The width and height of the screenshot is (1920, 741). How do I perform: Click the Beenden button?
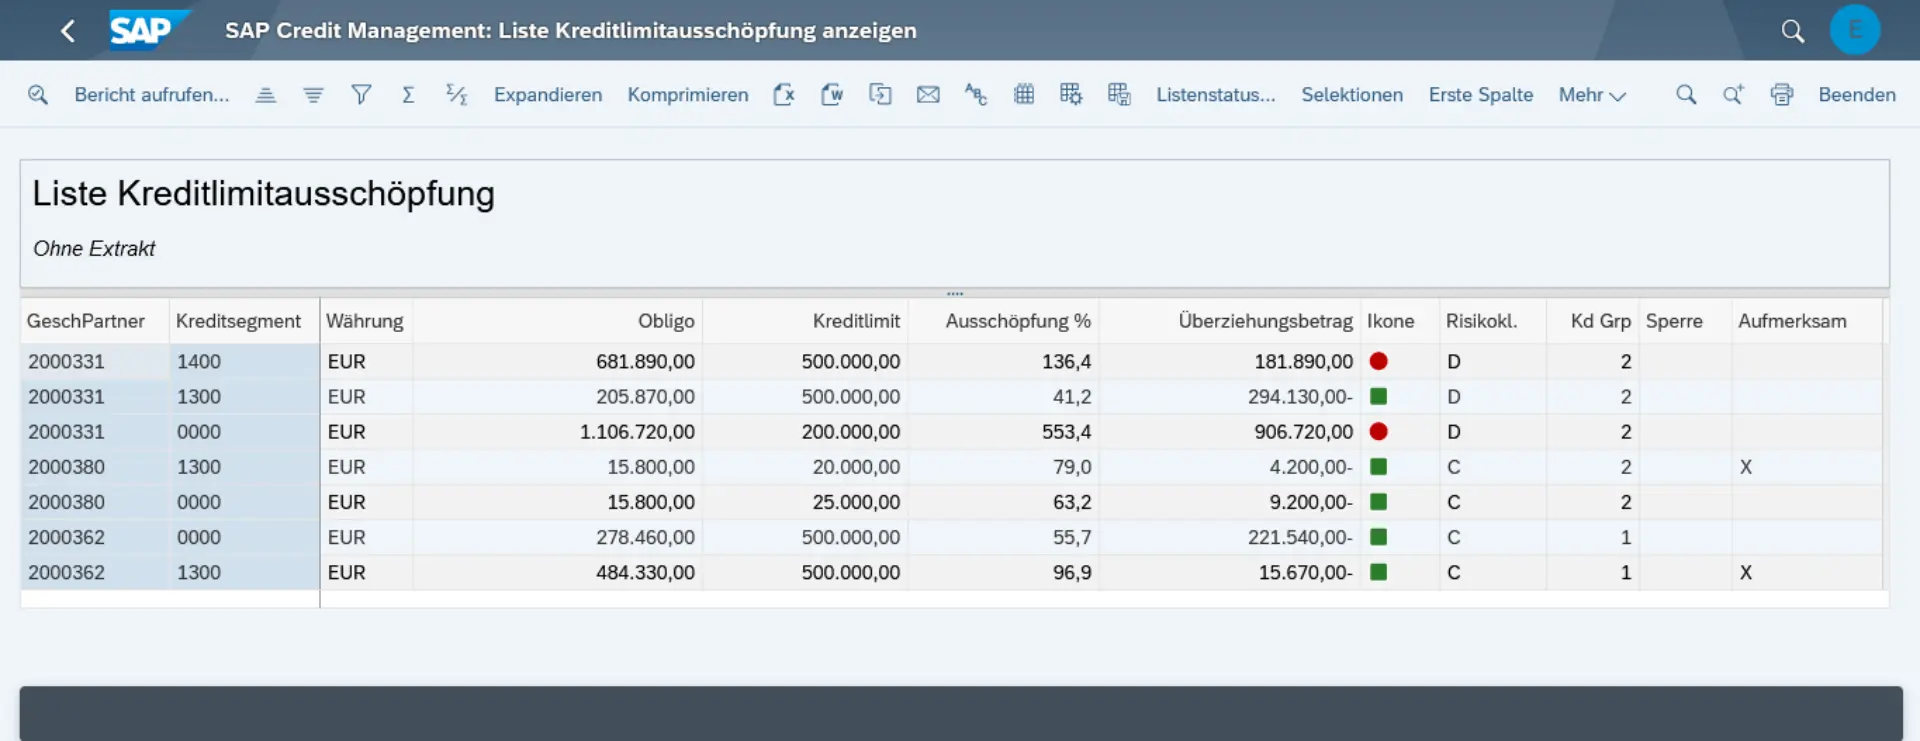coord(1857,95)
